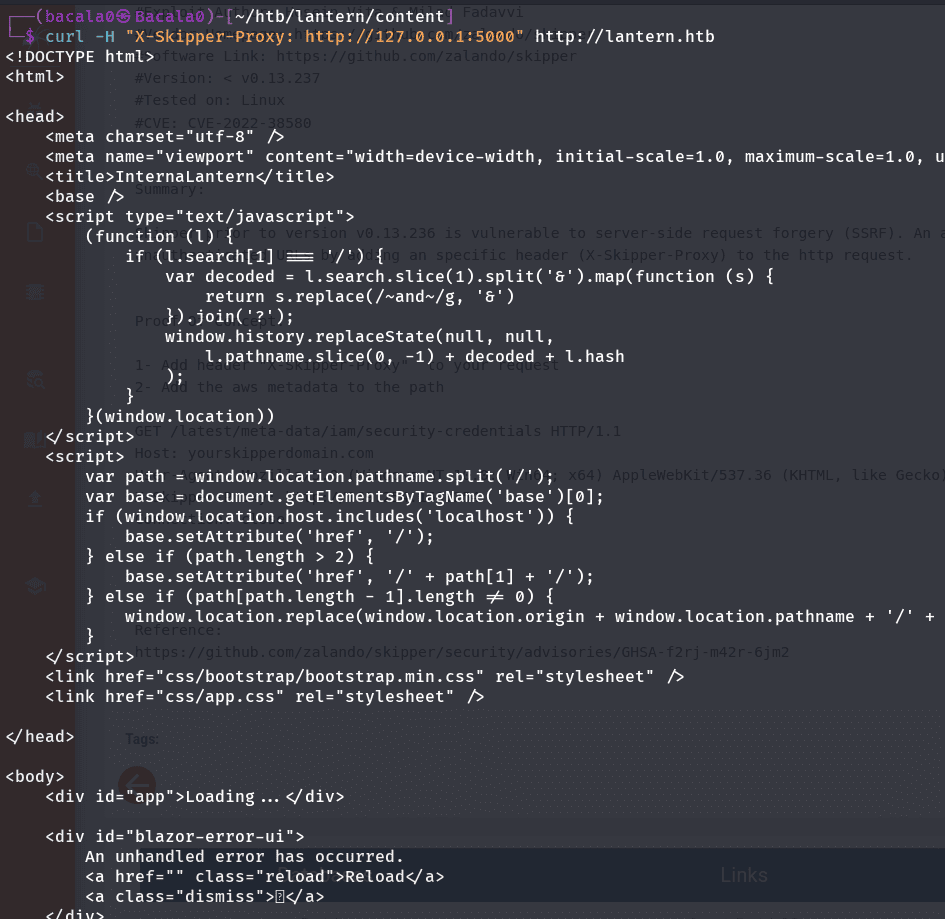Click the 'var path = window.location.pathname.split' line
Screen dimensions: 945x919
click(319, 476)
